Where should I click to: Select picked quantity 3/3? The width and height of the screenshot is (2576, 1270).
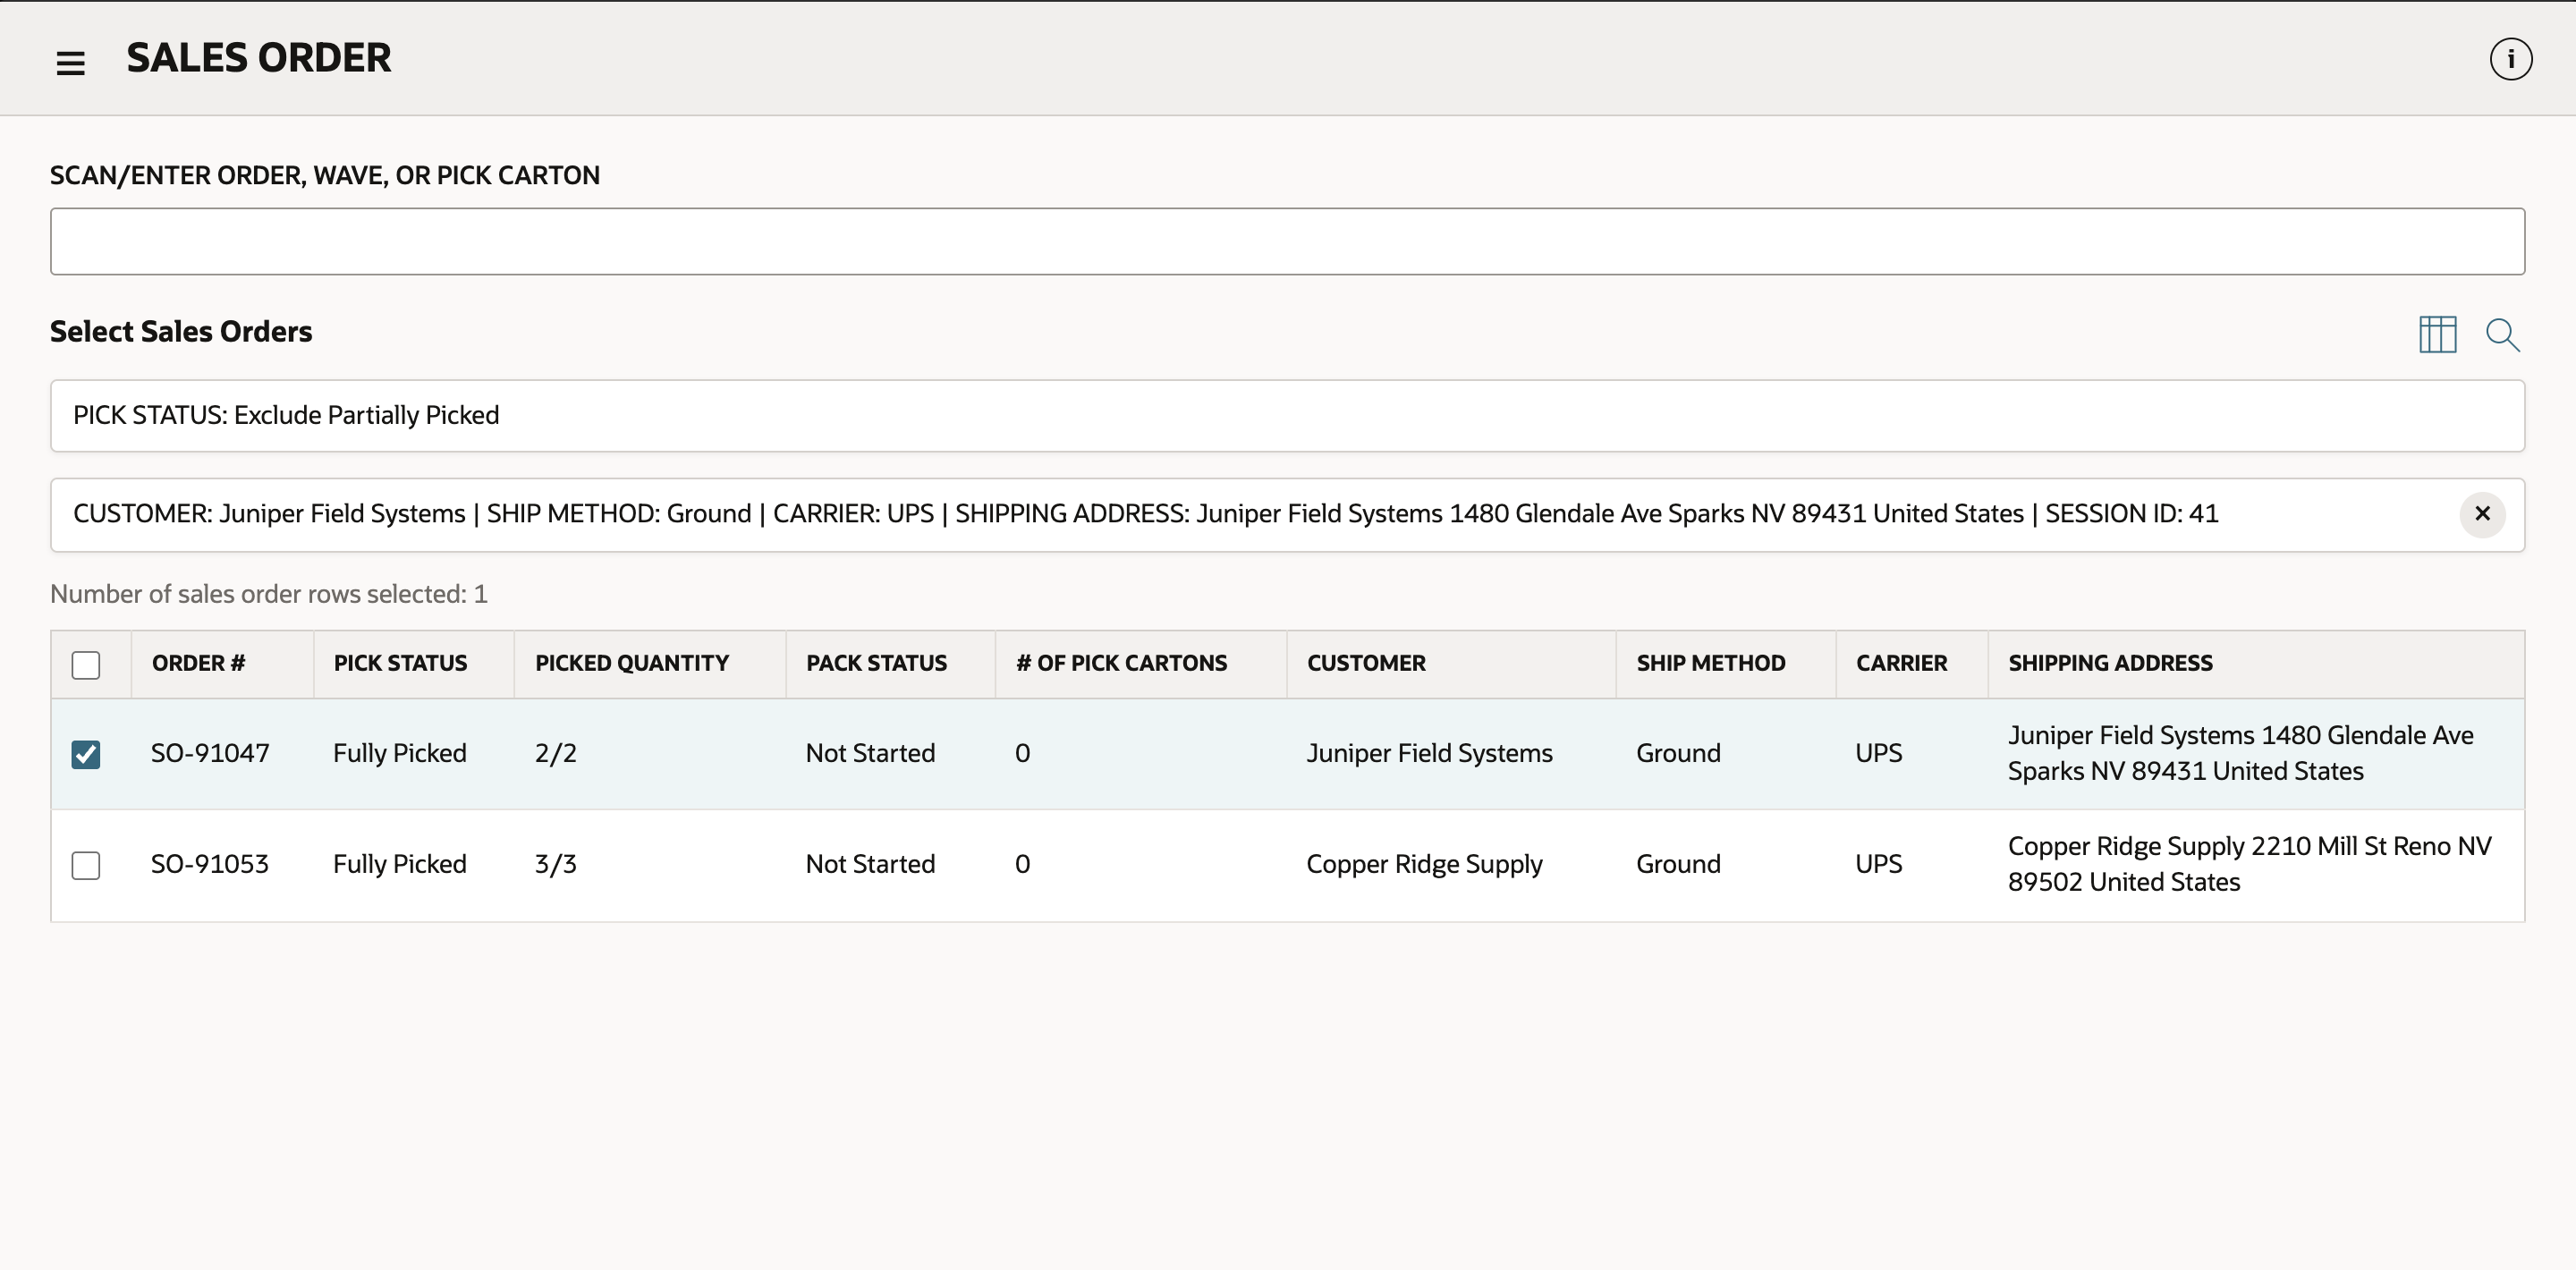coord(555,864)
